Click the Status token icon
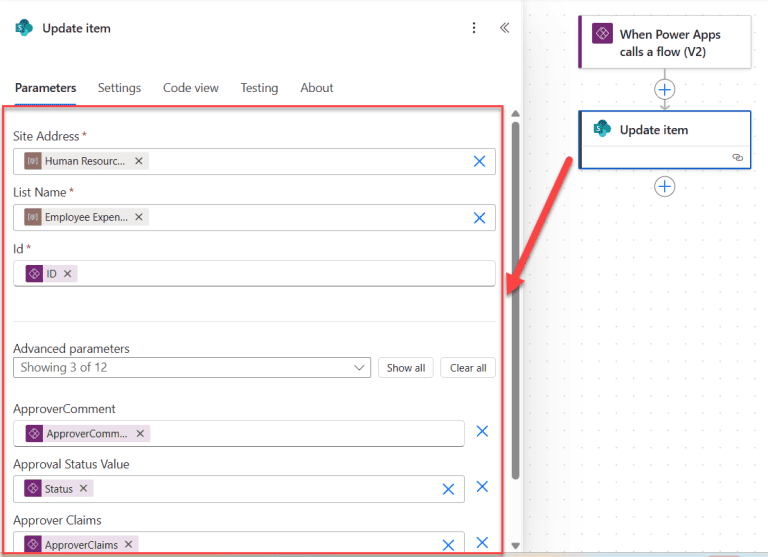 [33, 488]
